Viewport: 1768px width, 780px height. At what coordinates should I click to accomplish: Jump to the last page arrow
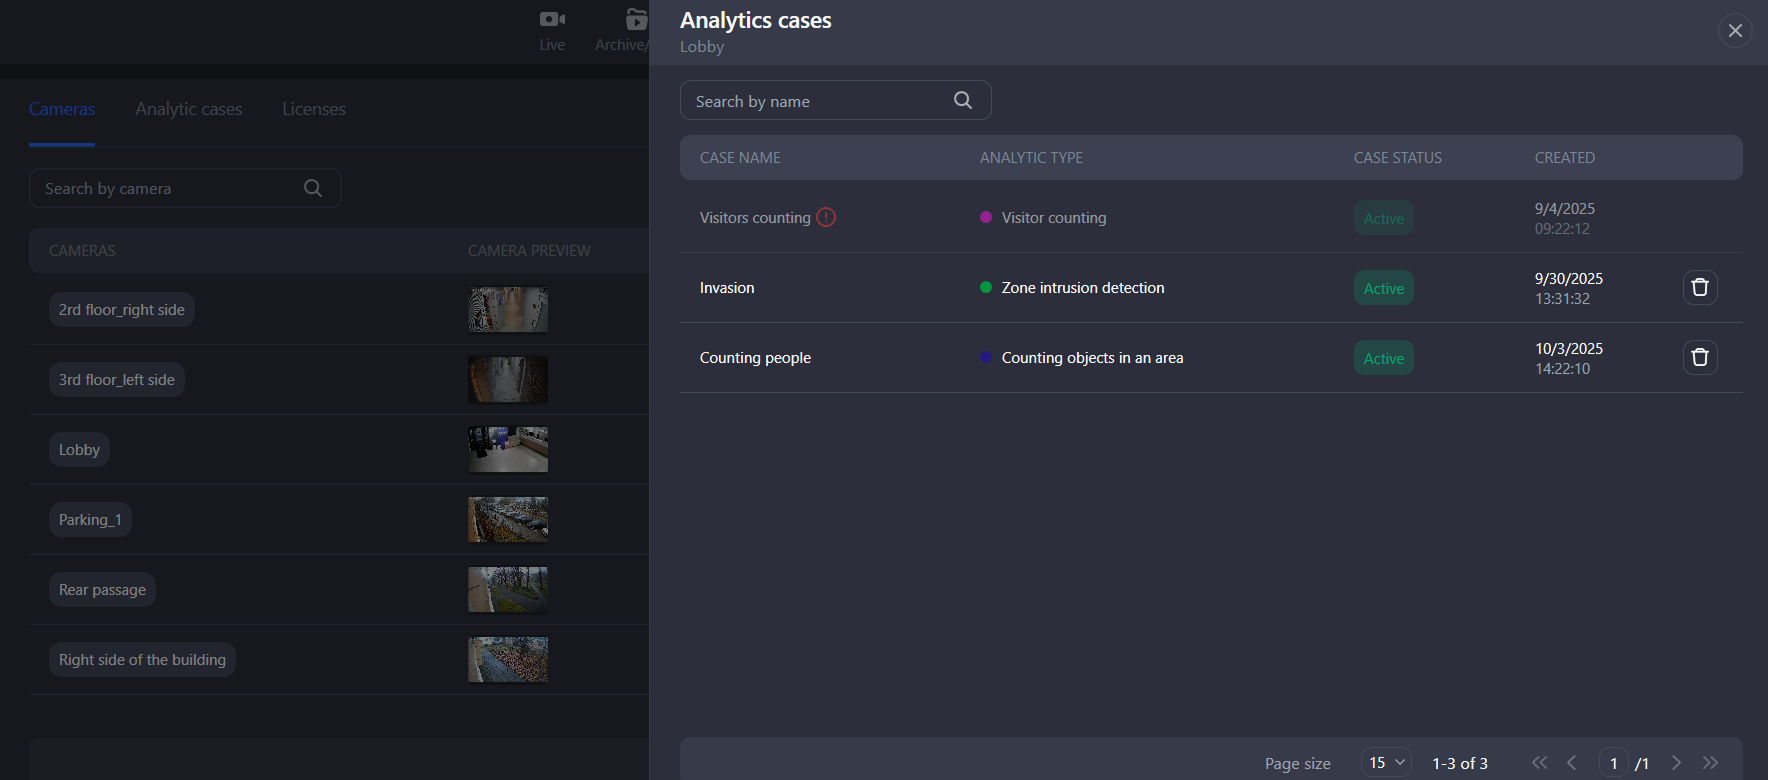click(x=1711, y=763)
